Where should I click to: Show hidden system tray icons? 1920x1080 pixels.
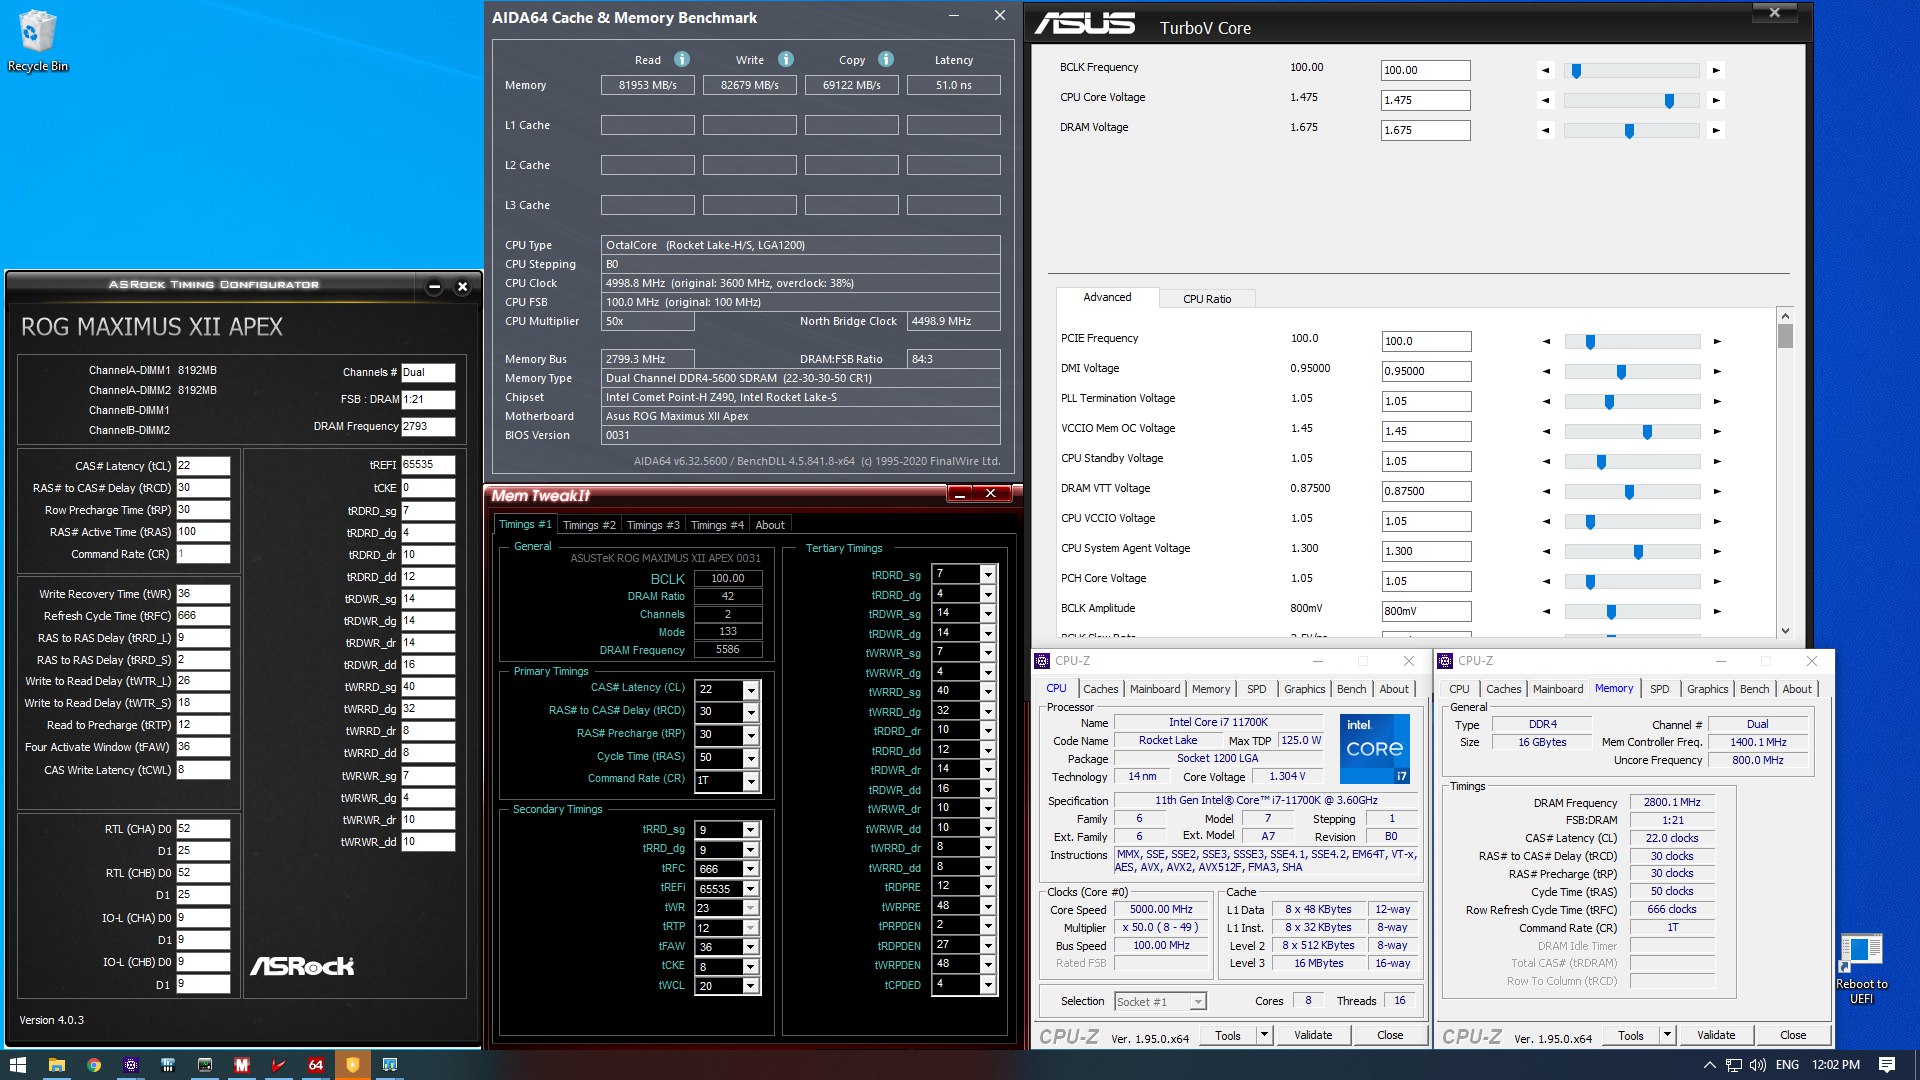coord(1709,1065)
